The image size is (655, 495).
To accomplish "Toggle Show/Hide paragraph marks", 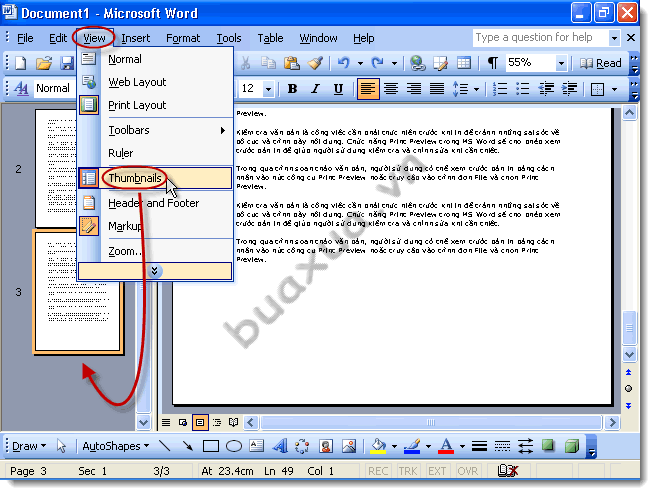I will point(493,63).
